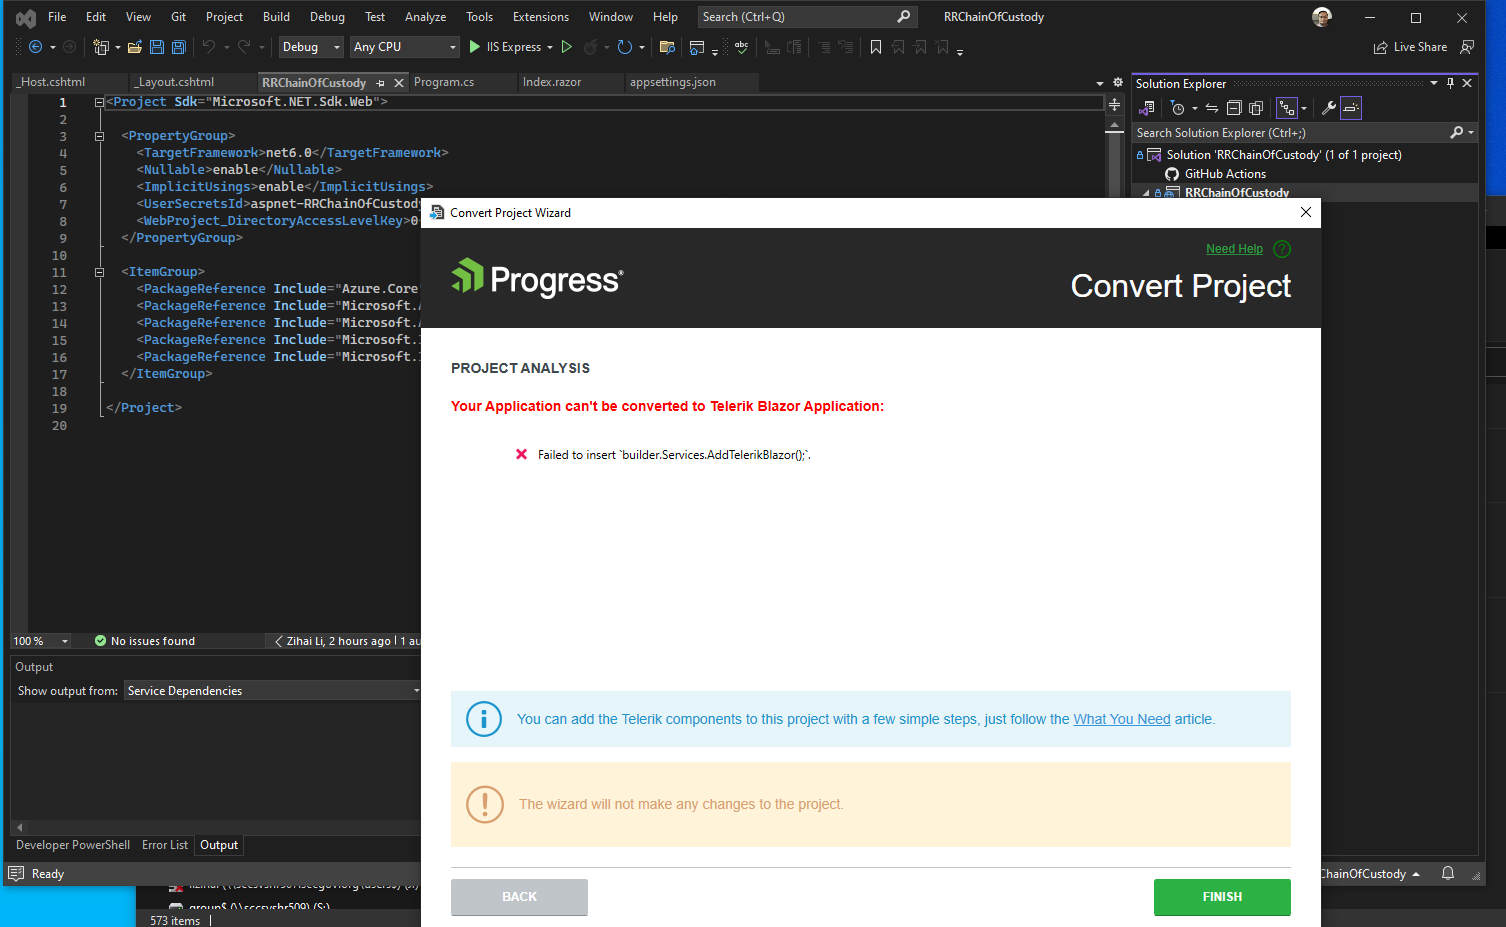Open the open-documents list dropdown arrow

(x=1100, y=83)
